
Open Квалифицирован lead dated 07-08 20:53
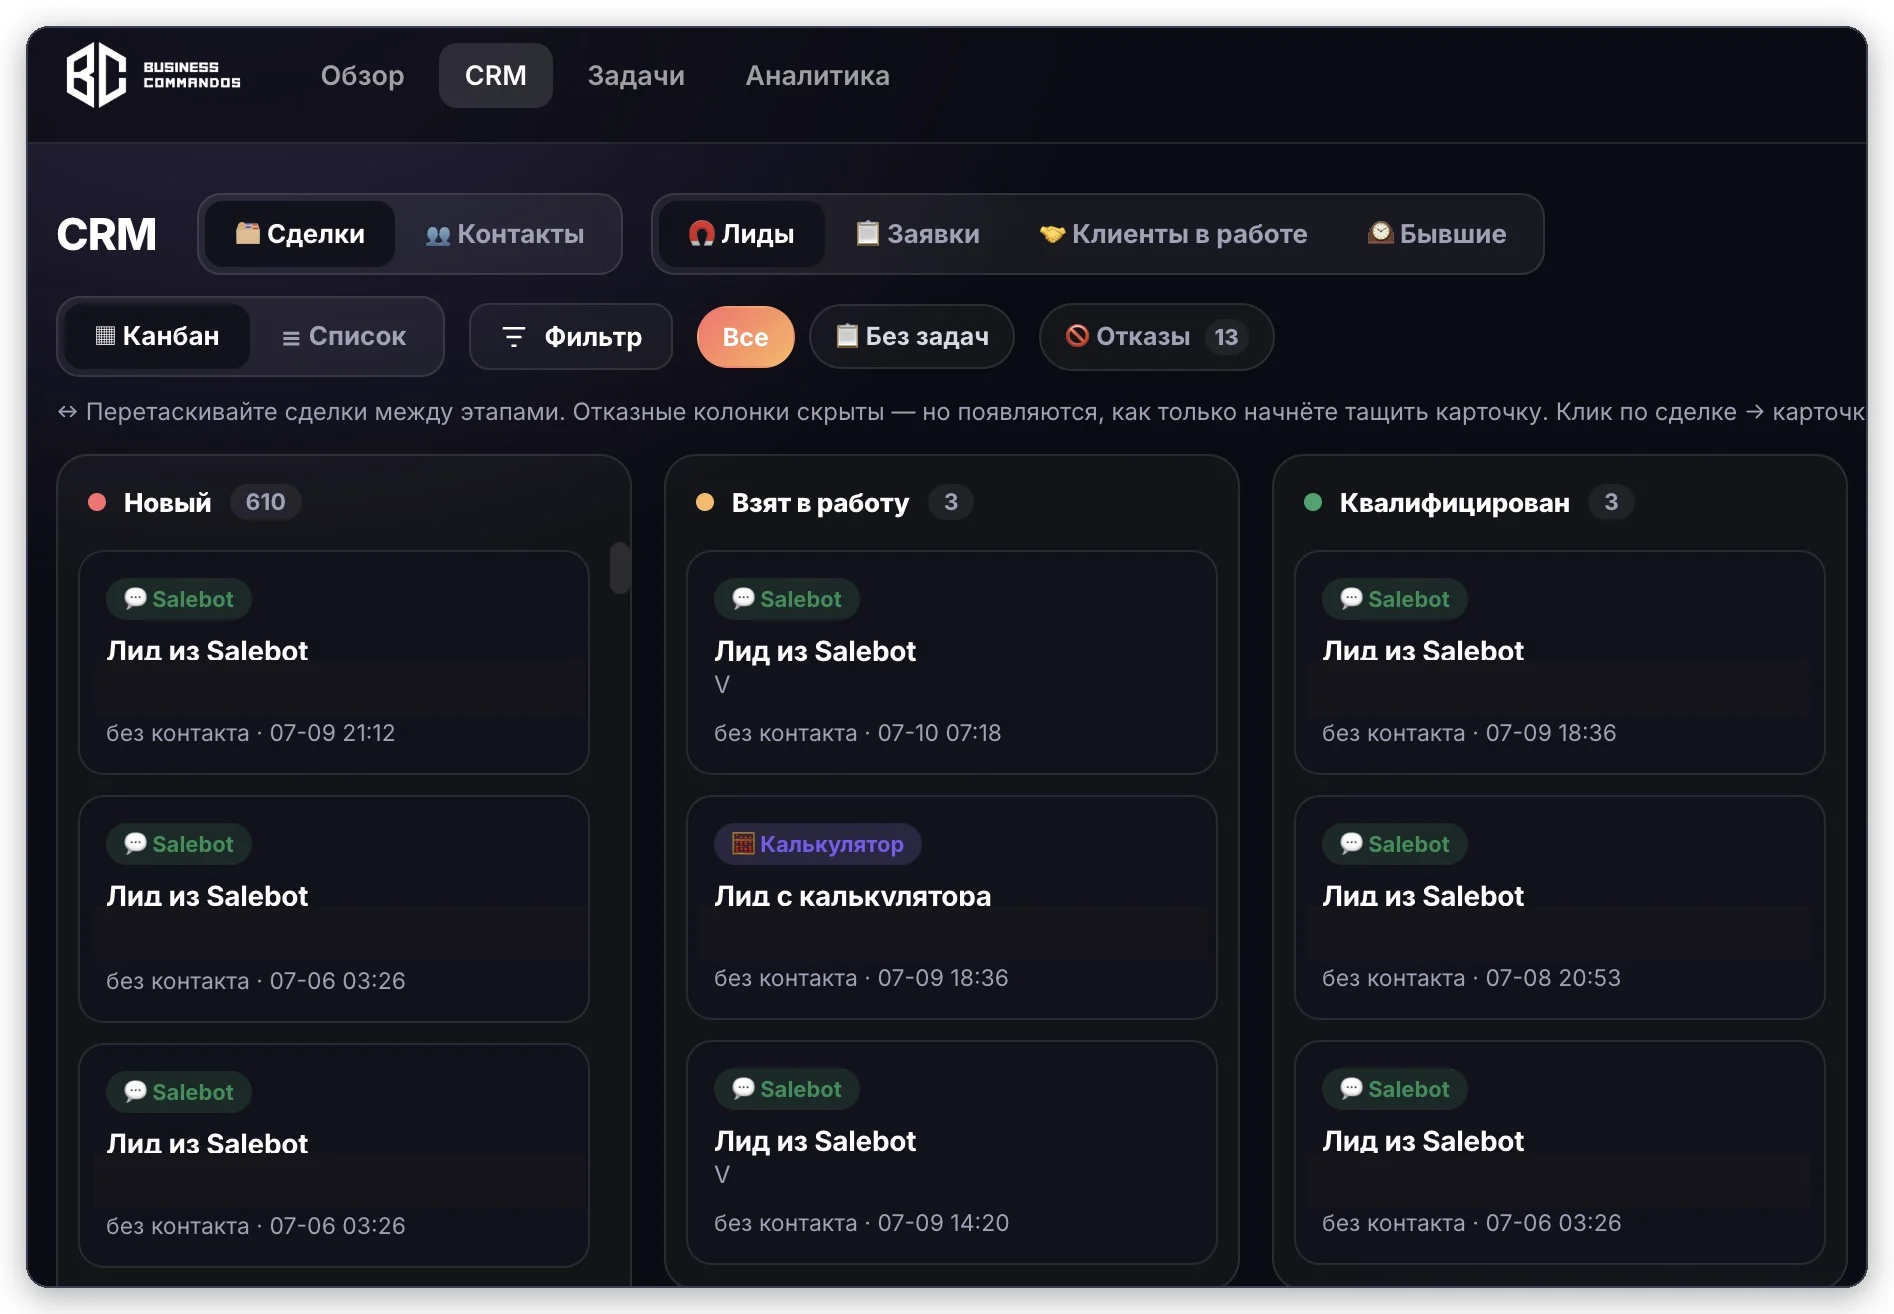coord(1559,907)
